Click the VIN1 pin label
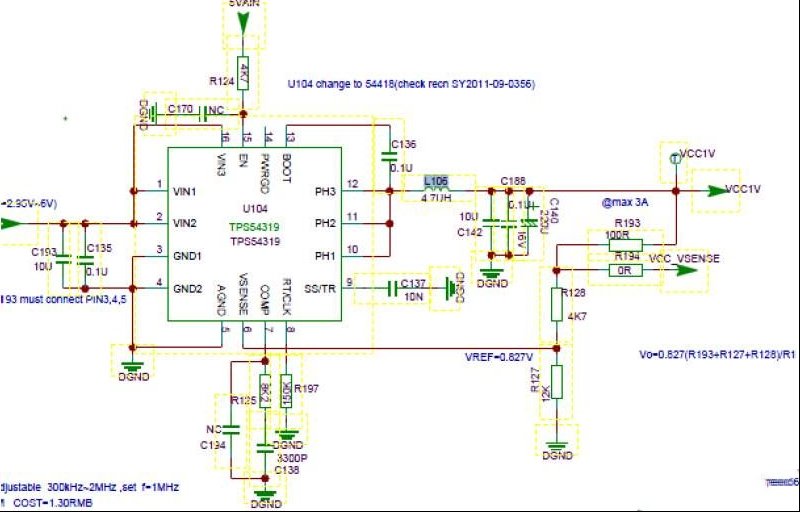Viewport: 800px width, 512px height. tap(185, 192)
